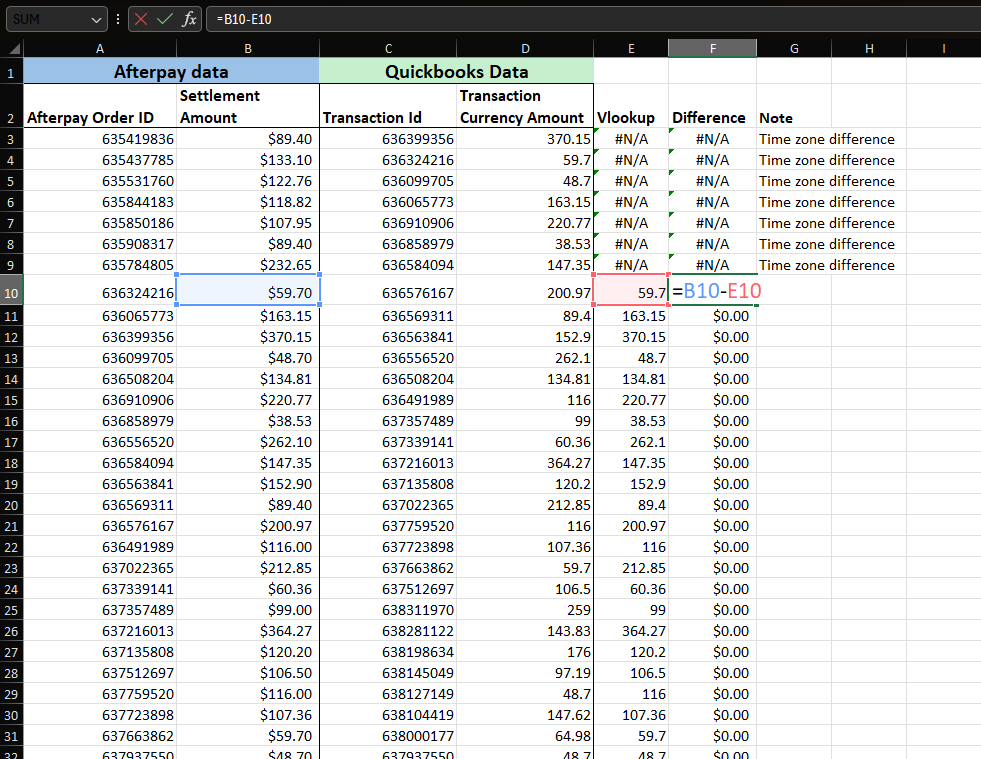This screenshot has width=981, height=759.
Task: Cancel the formula entry with X icon
Action: 141,19
